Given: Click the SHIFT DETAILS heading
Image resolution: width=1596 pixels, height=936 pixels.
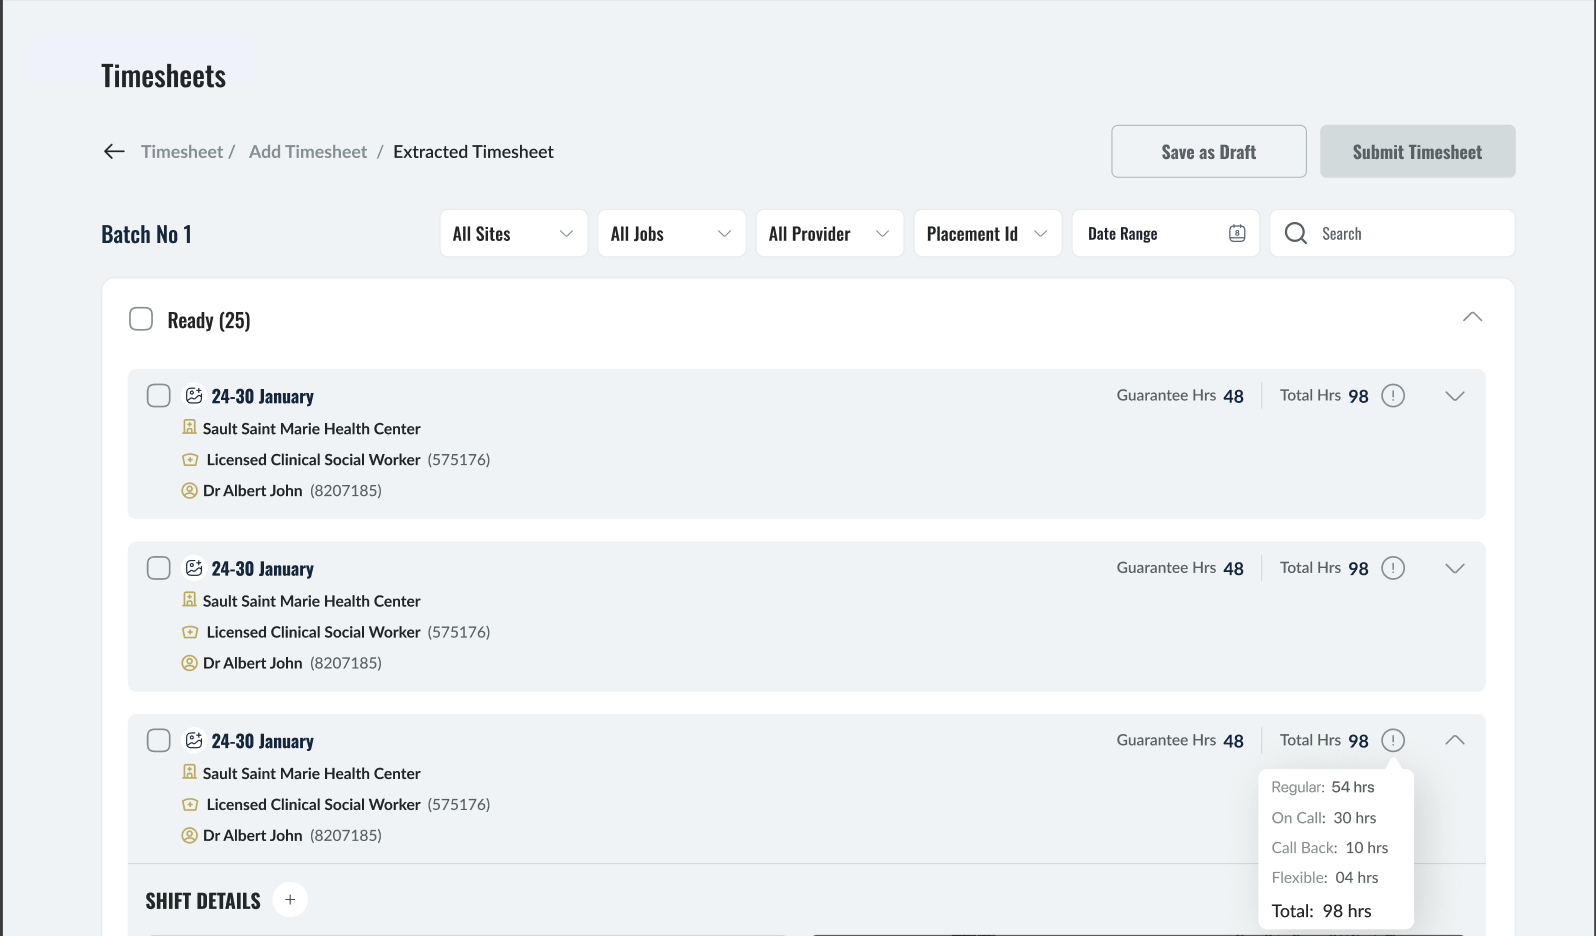Looking at the screenshot, I should (x=203, y=901).
